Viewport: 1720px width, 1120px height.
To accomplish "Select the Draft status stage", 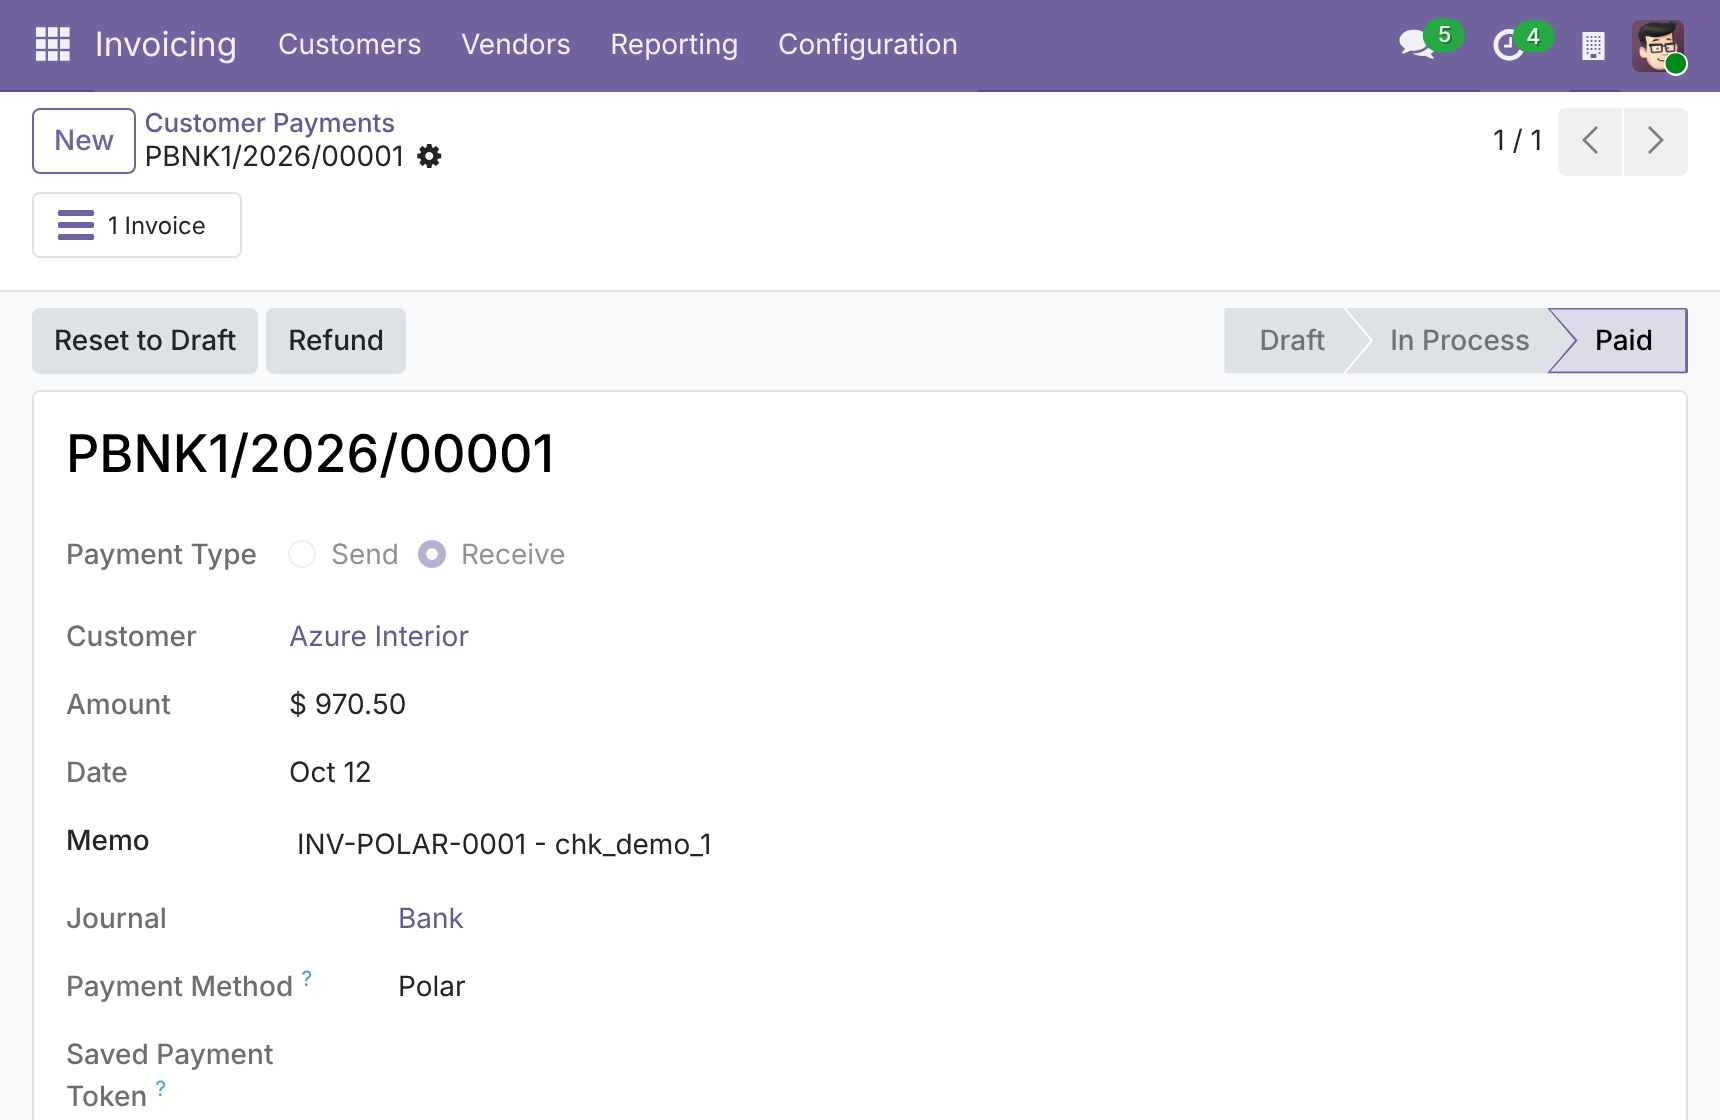I will tap(1290, 341).
